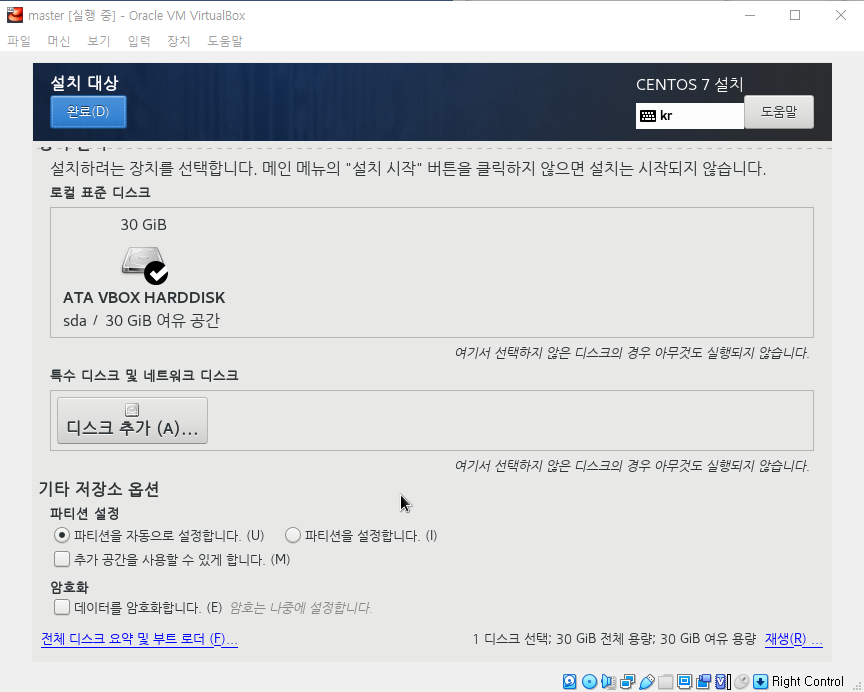Click the 재생(R) refresh link

(x=793, y=639)
